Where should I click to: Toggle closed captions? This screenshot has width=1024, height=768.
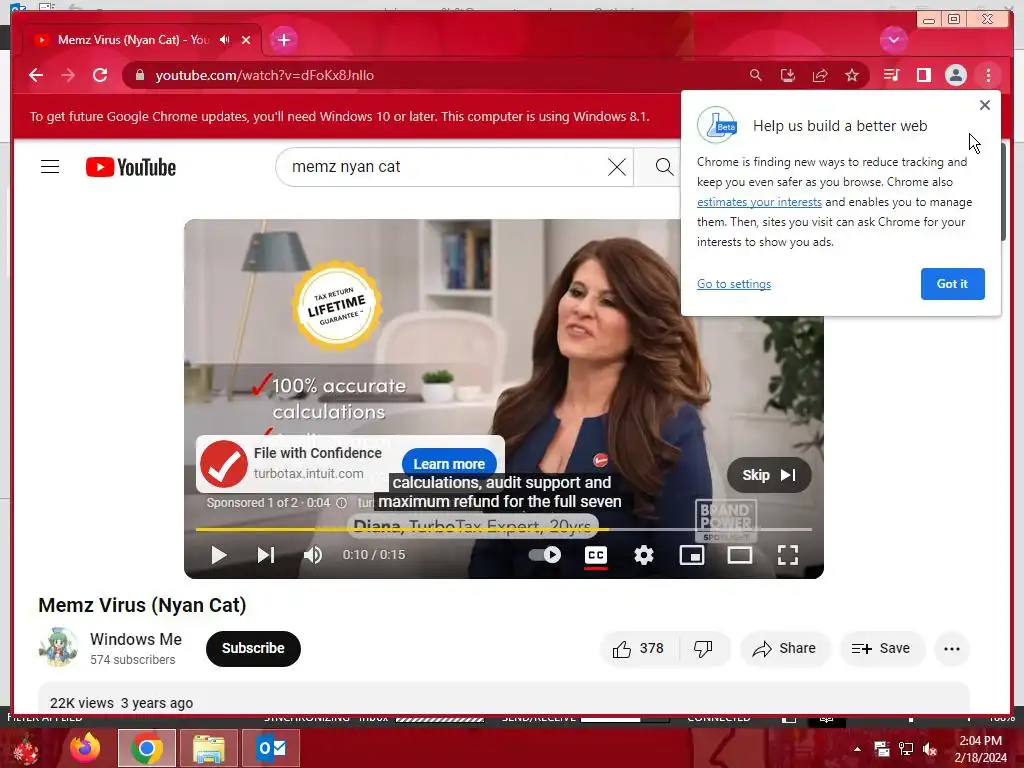tap(596, 555)
